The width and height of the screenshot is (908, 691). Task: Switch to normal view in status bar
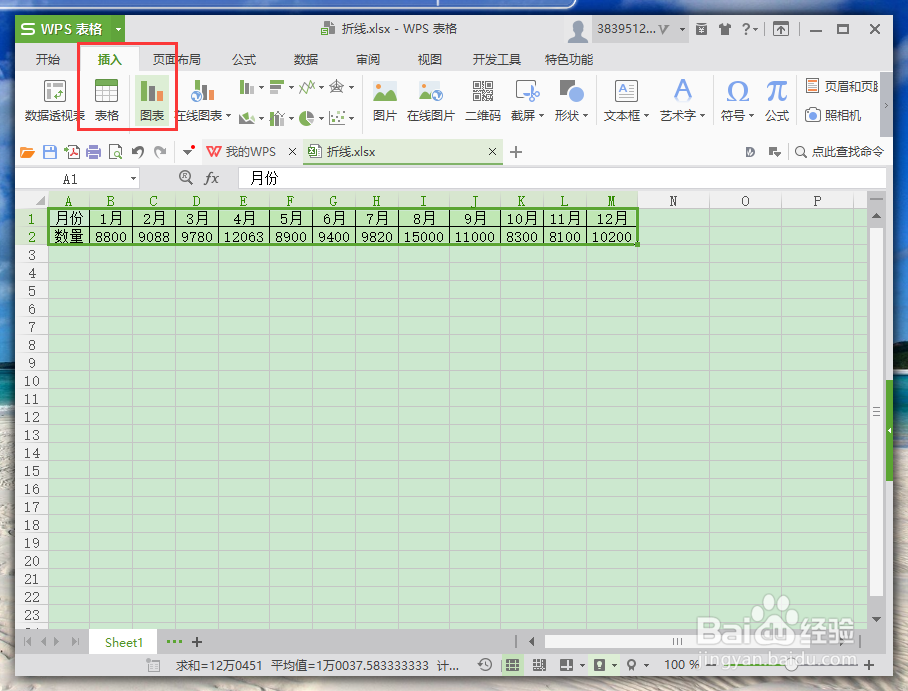[512, 665]
